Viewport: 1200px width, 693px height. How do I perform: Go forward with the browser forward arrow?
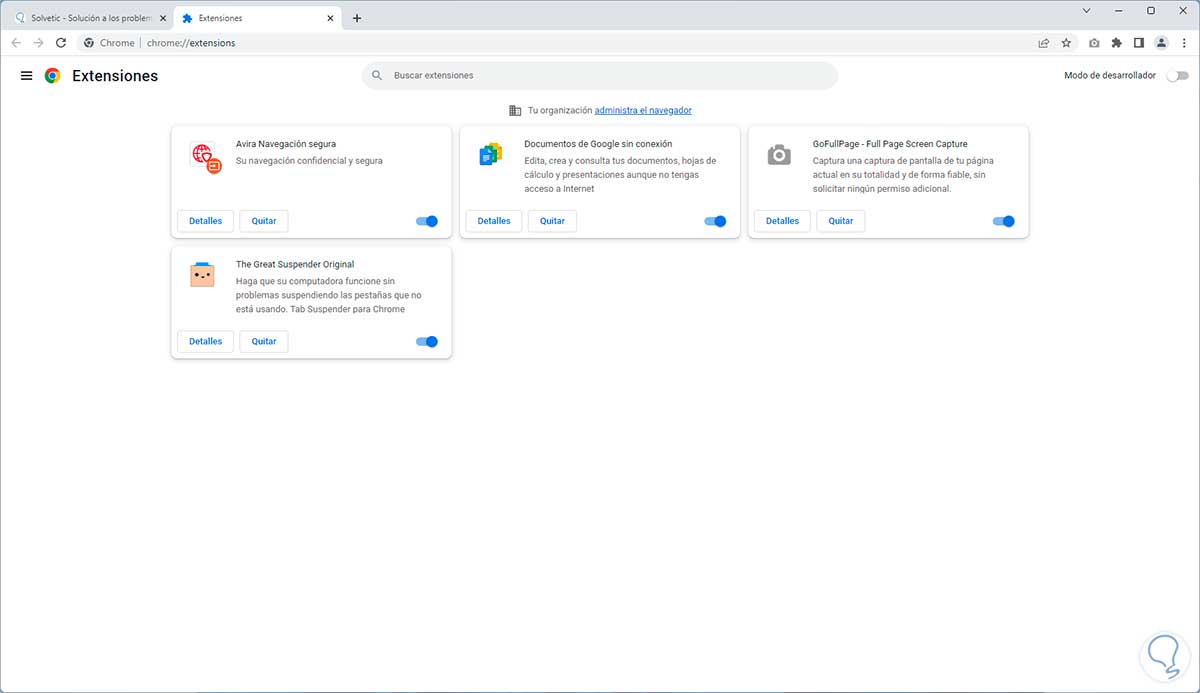pyautogui.click(x=38, y=43)
